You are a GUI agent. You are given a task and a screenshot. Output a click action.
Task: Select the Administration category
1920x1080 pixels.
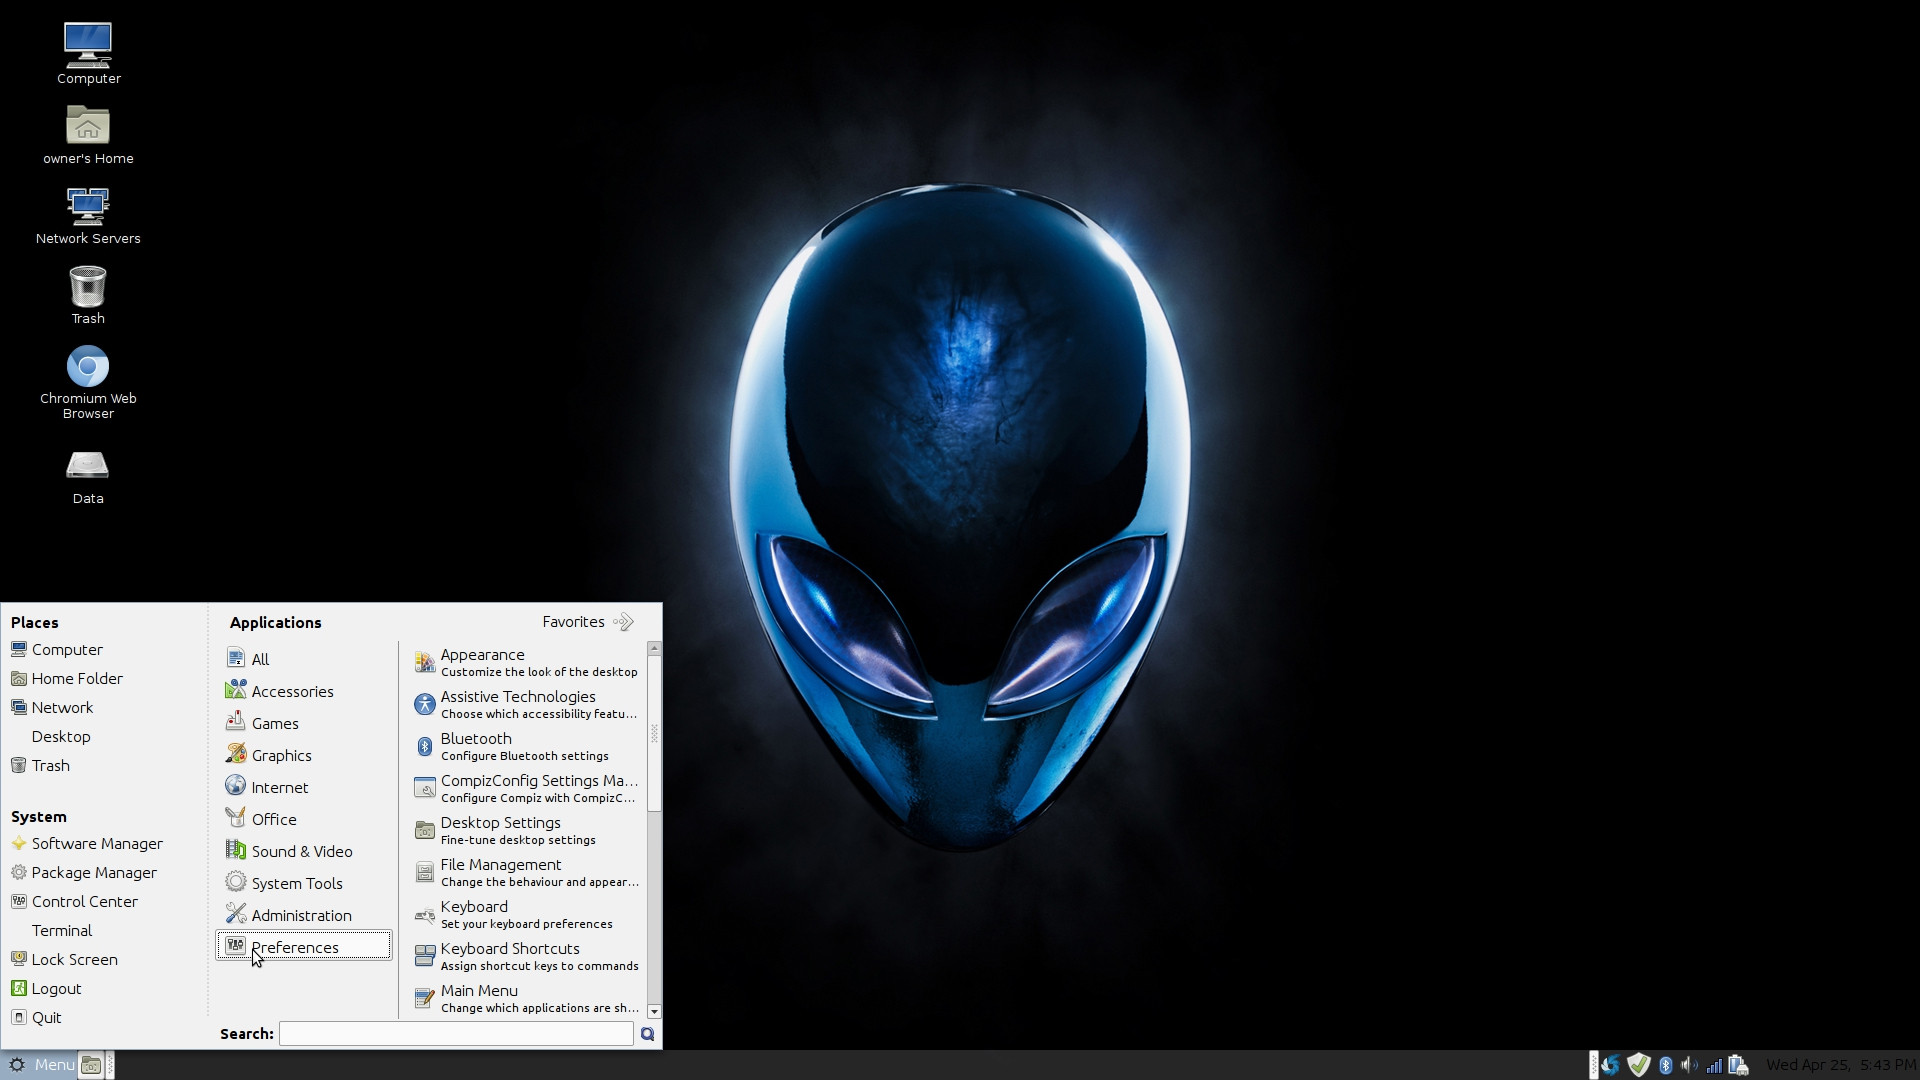(x=304, y=914)
